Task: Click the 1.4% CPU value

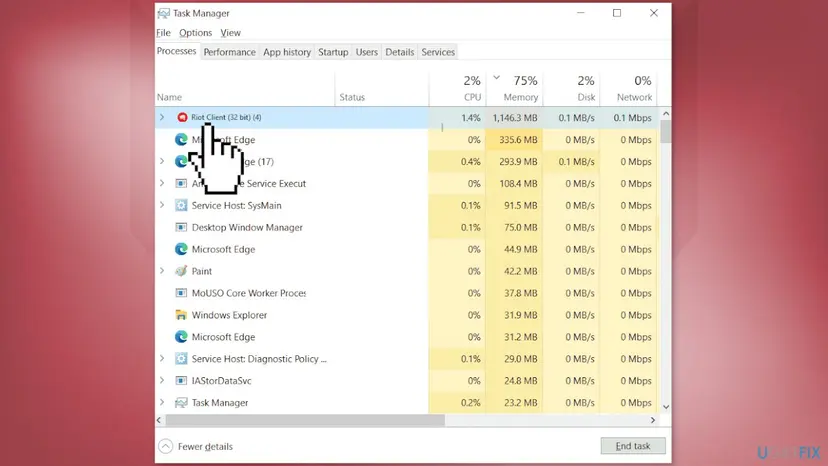Action: coord(471,118)
